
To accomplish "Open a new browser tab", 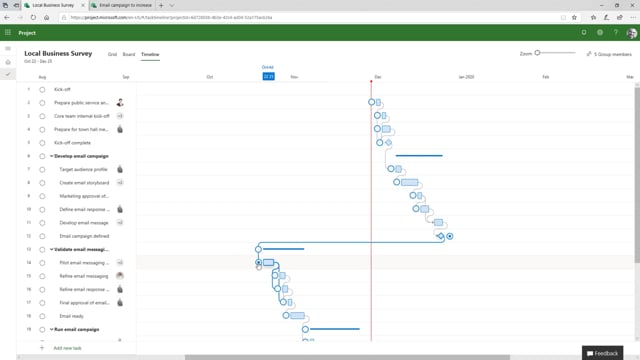I will 161,5.
